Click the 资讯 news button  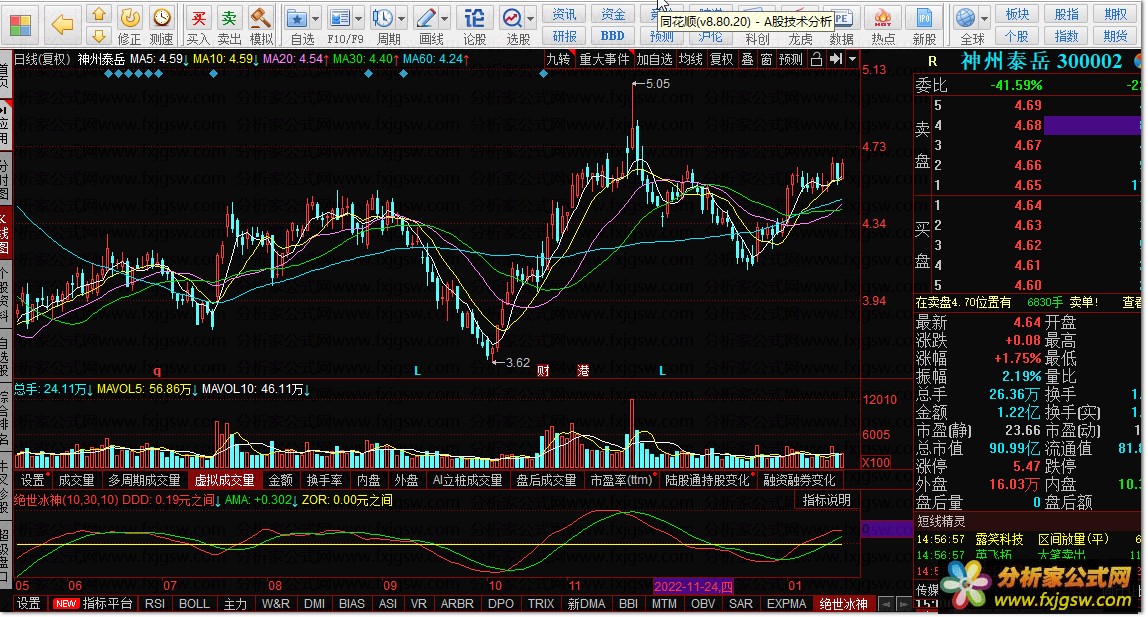(x=564, y=15)
